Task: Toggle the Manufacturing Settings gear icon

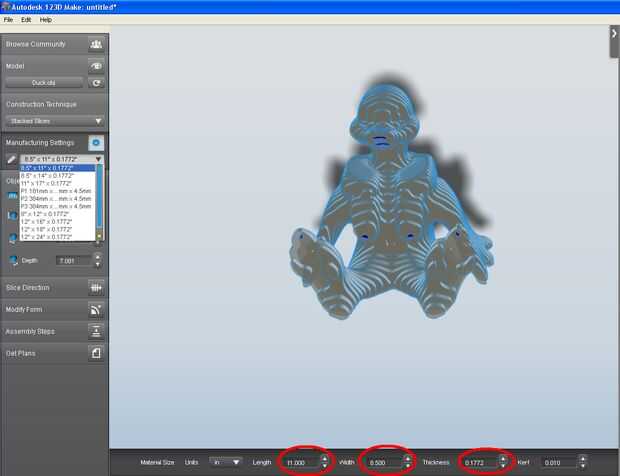Action: coord(96,143)
